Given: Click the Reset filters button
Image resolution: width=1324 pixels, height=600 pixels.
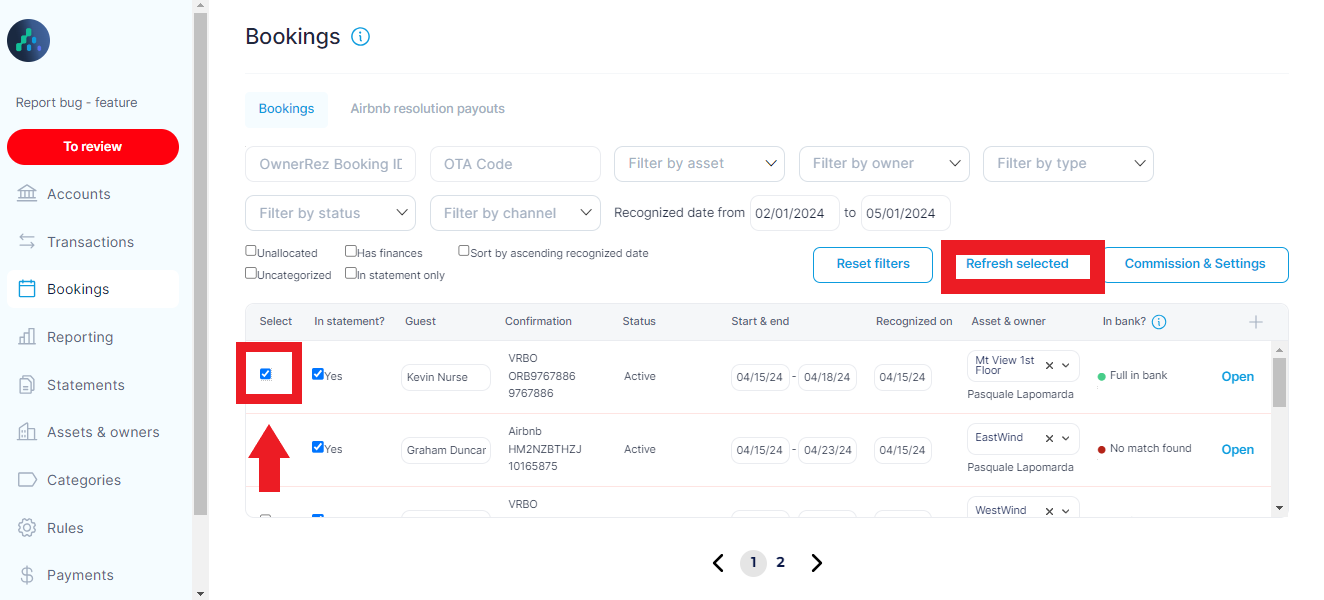Looking at the screenshot, I should pos(873,265).
